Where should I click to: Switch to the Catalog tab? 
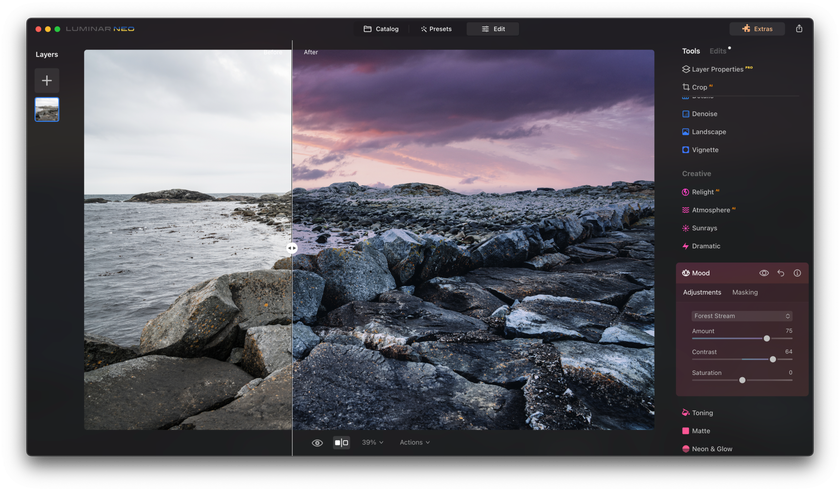[381, 29]
